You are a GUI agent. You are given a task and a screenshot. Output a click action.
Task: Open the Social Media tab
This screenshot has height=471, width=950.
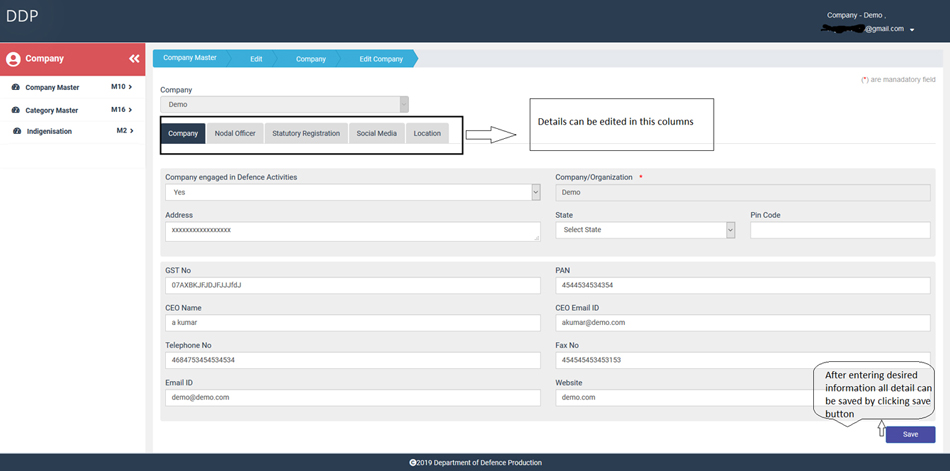(x=376, y=133)
